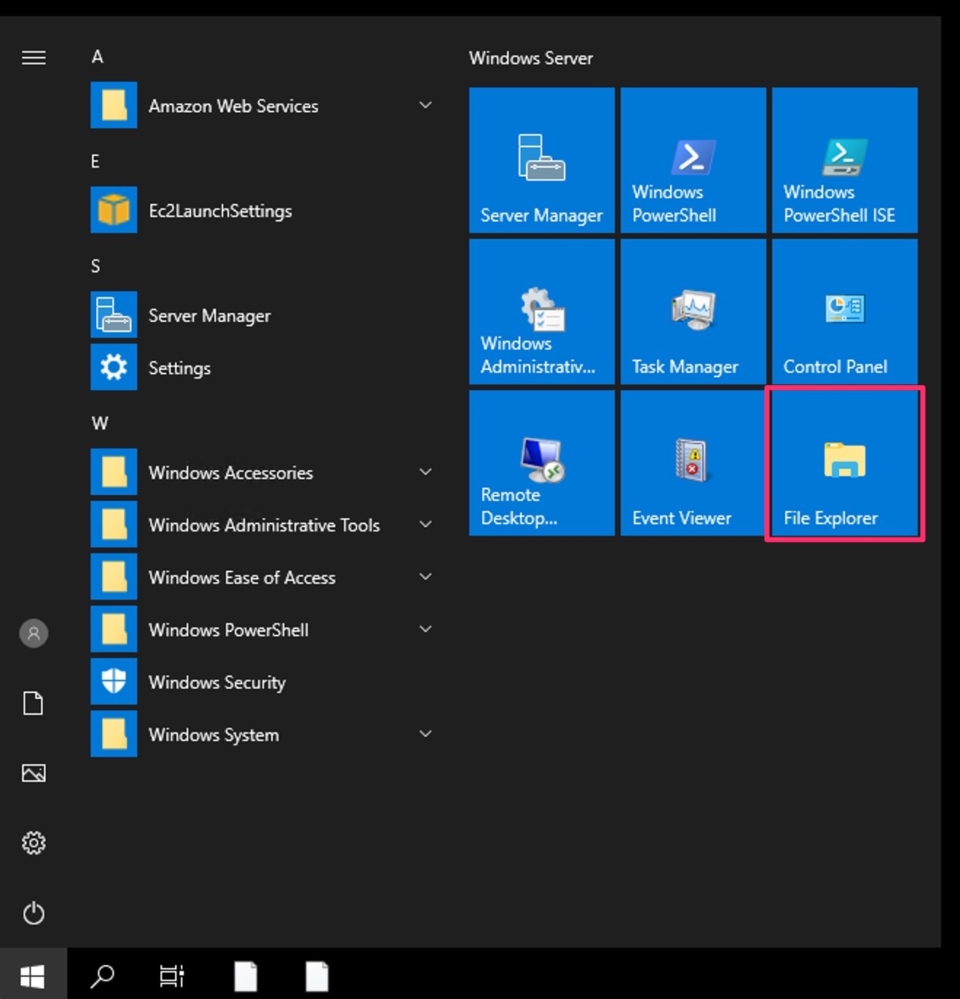Open the Start menu hamburger options
Screen dimensions: 960x999
33,57
